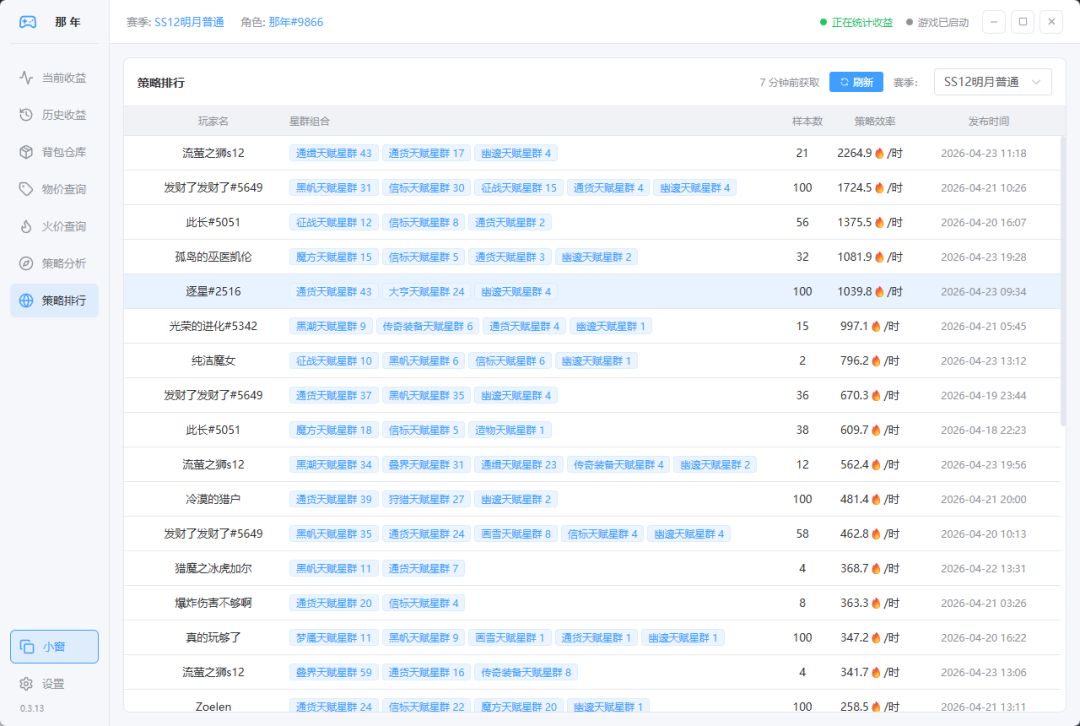Image resolution: width=1080 pixels, height=726 pixels.
Task: Open 当前收益 current earnings page
Action: click(x=54, y=78)
